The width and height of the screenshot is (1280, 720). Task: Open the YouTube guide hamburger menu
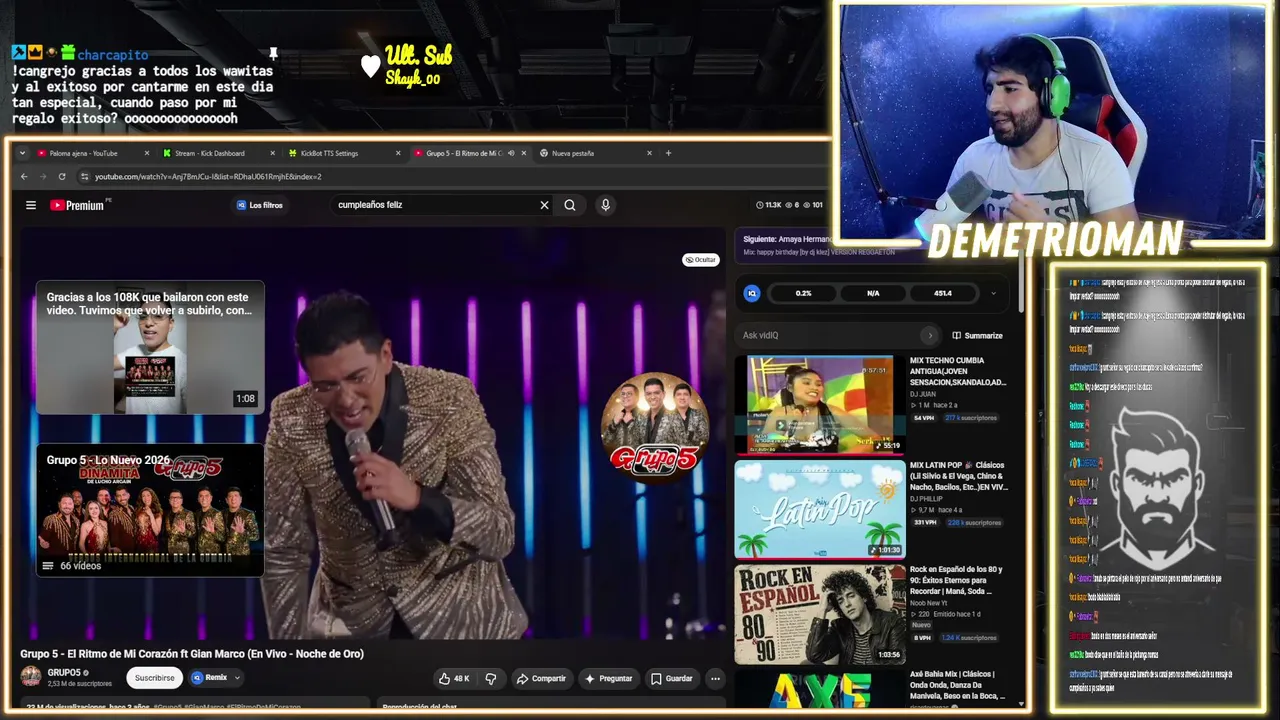(x=31, y=205)
